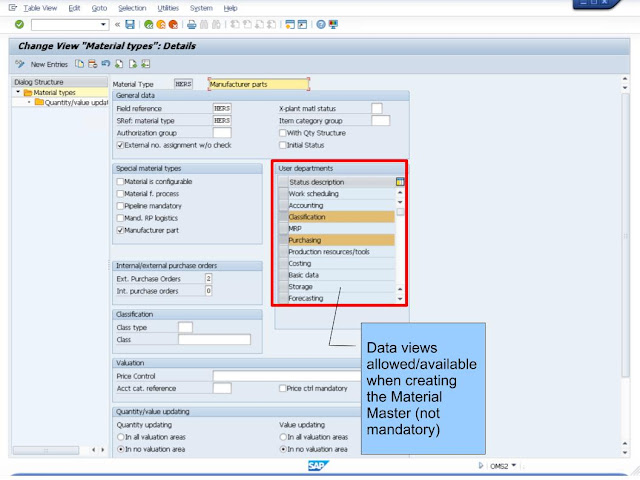
Task: Click Dialog Structure right scroll arrow
Action: click(102, 450)
